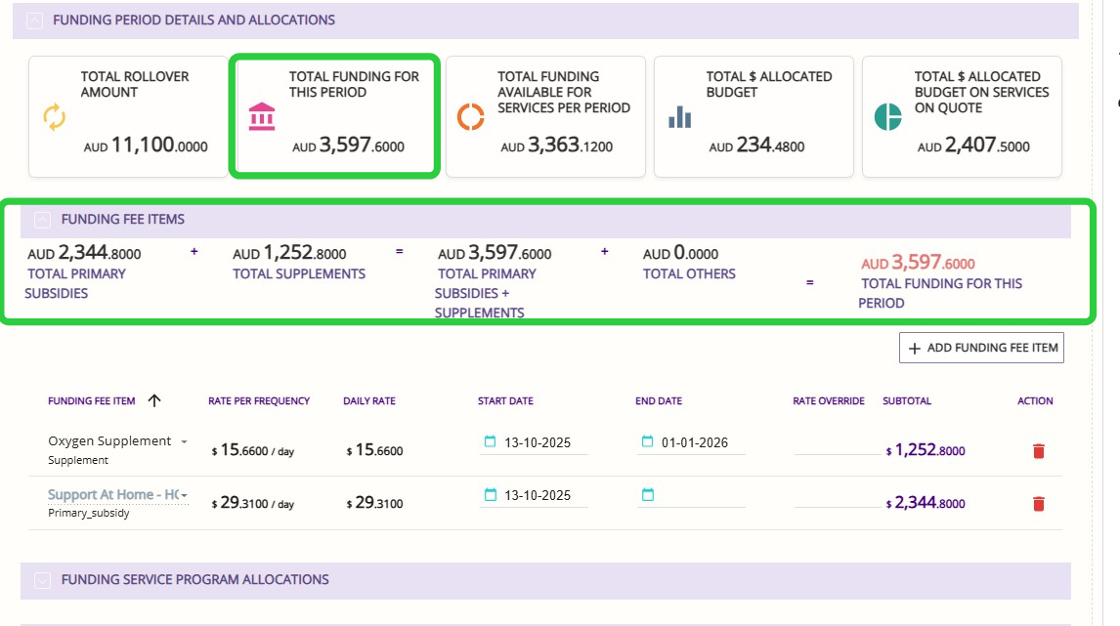Click the pink bank building icon
1120x626 pixels.
click(x=261, y=116)
